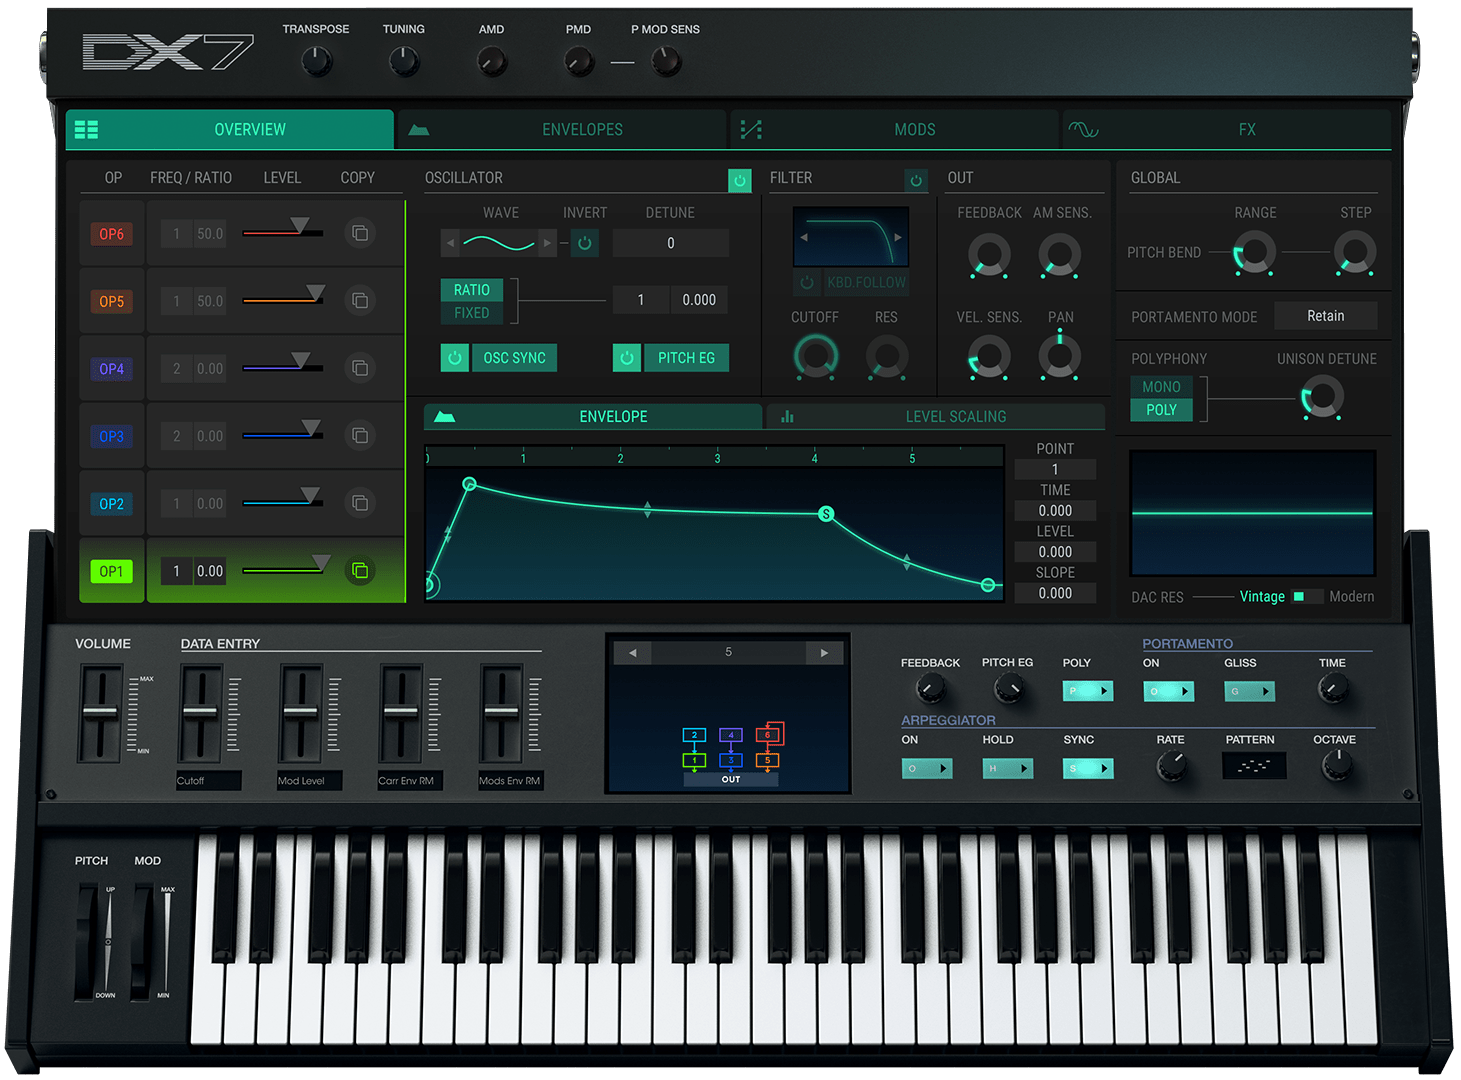Select FIXED frequency mode
Screen dimensions: 1461x1080
472,313
